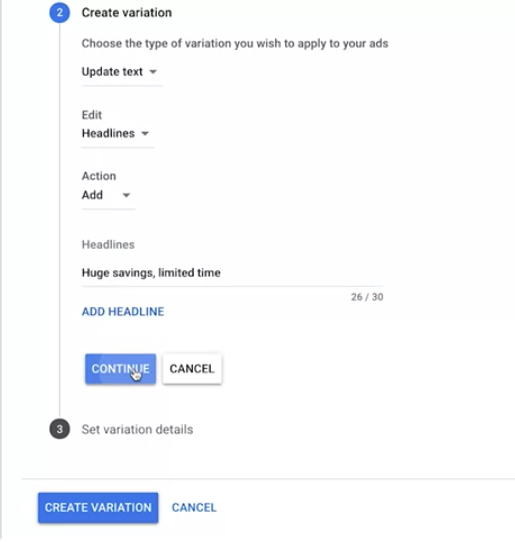Click the CANCEL link next to CREATE VARIATION
The height and width of the screenshot is (542, 515).
click(194, 507)
